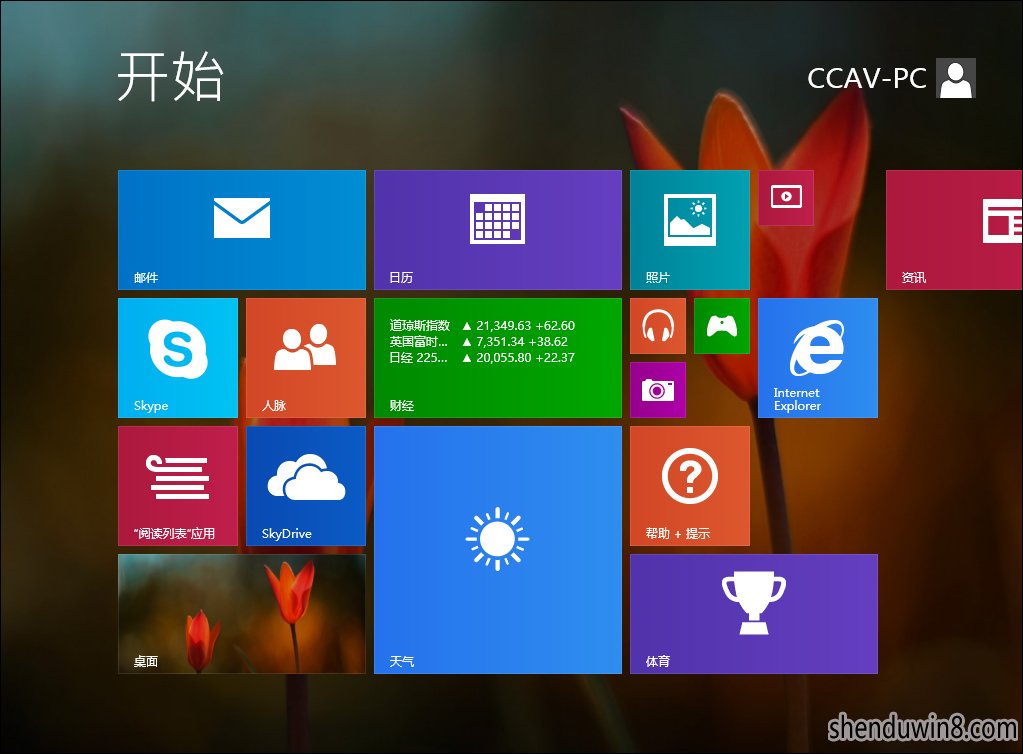Open the Weather (天气) tile
Image resolution: width=1023 pixels, height=754 pixels.
pyautogui.click(x=498, y=550)
